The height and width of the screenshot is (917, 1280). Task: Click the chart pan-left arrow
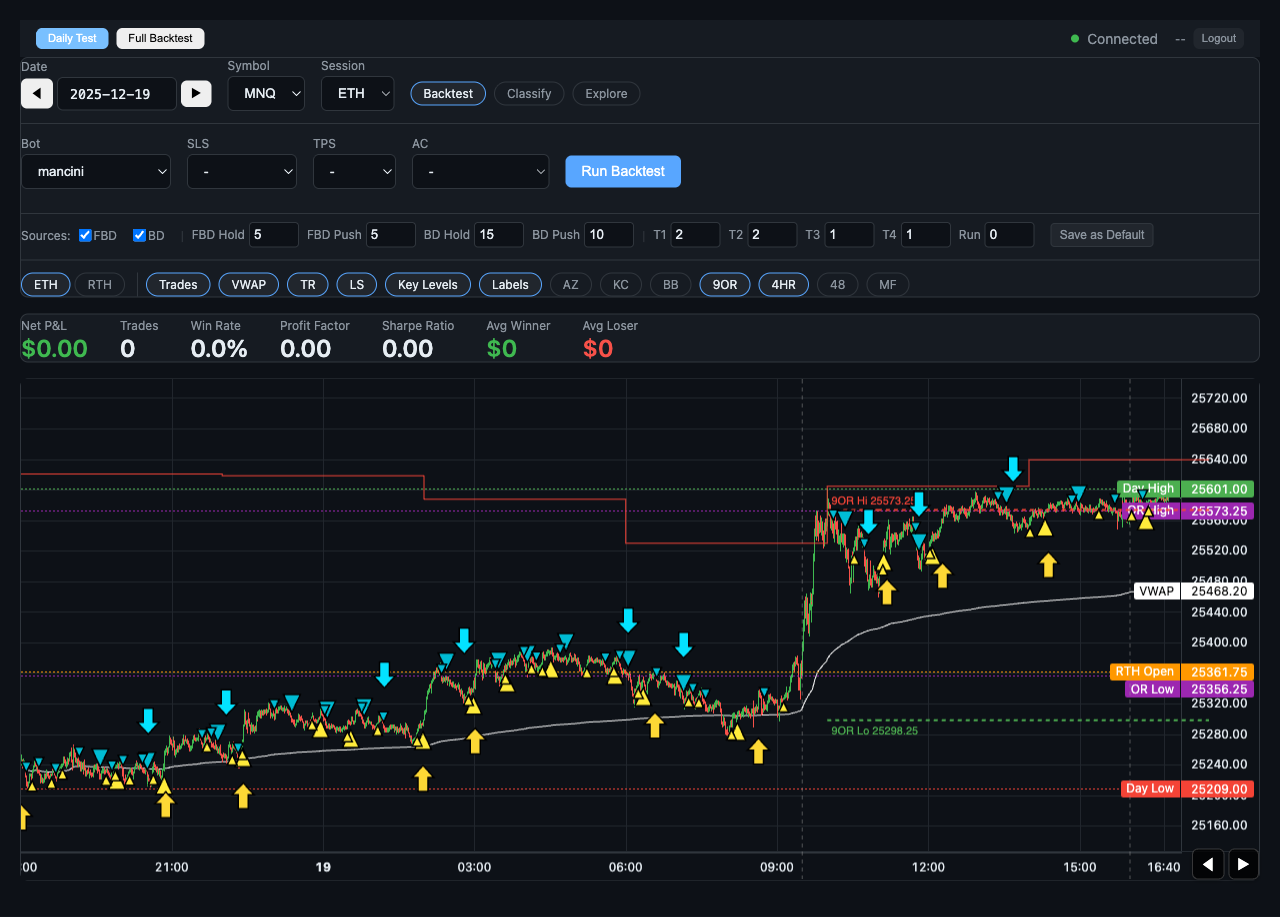(x=1207, y=863)
